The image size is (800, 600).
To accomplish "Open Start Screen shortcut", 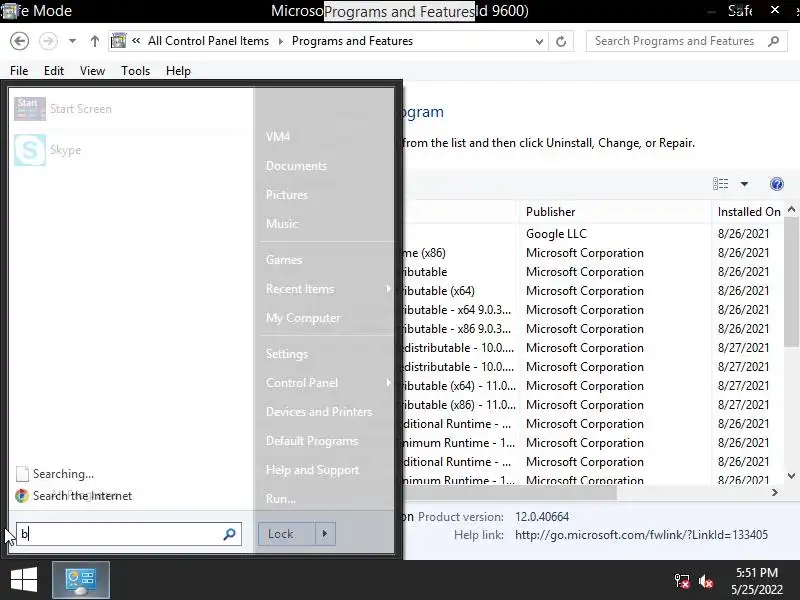I will (63, 109).
